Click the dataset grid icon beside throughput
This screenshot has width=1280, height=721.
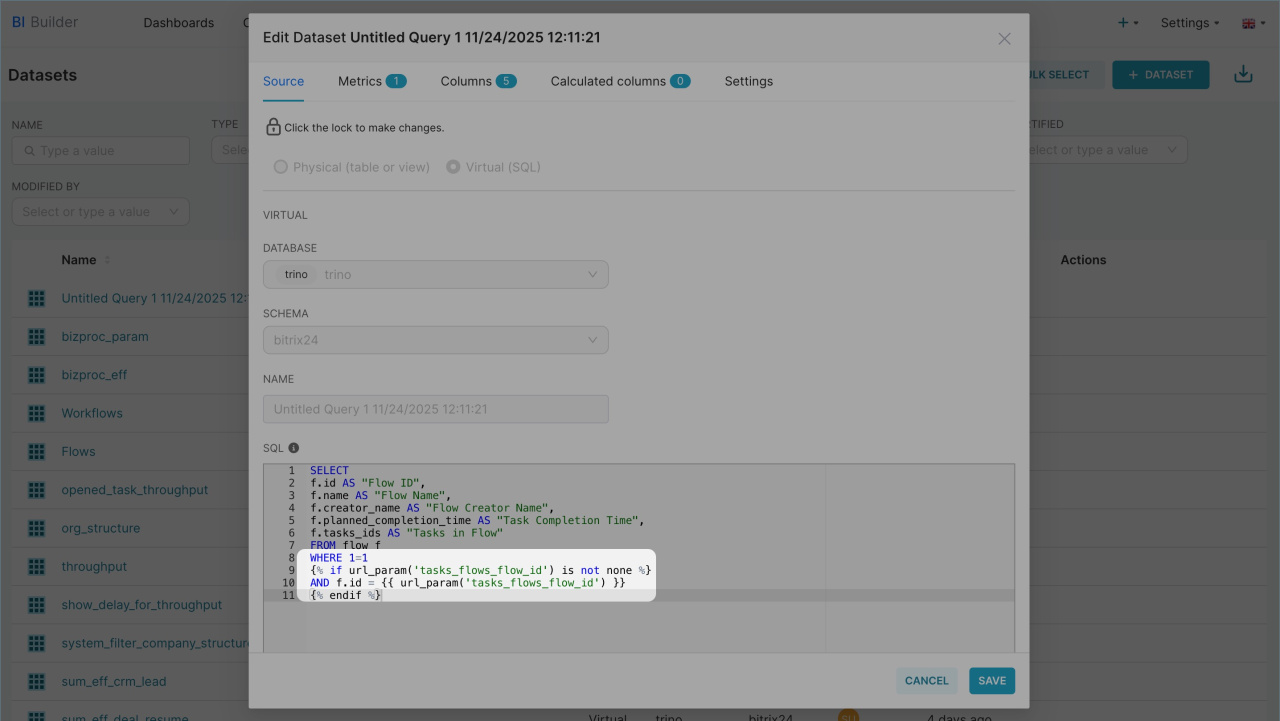(37, 567)
